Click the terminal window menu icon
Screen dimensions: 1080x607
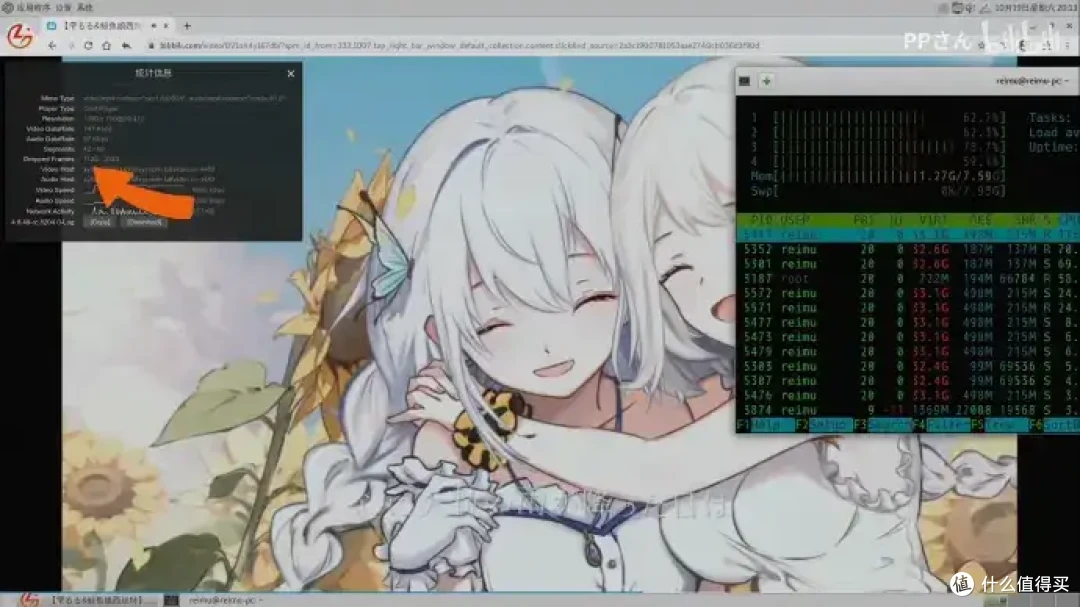tap(745, 81)
